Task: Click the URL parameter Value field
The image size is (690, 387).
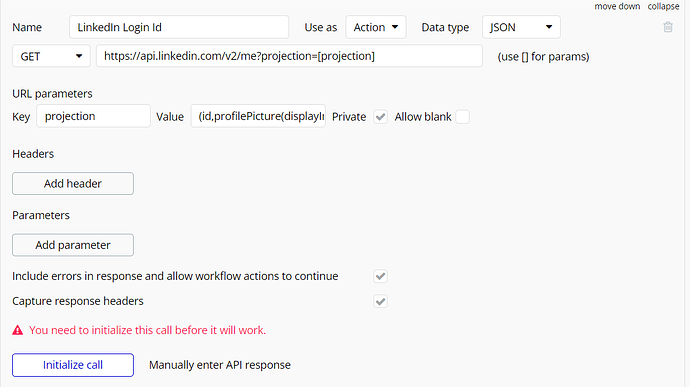Action: pos(258,116)
